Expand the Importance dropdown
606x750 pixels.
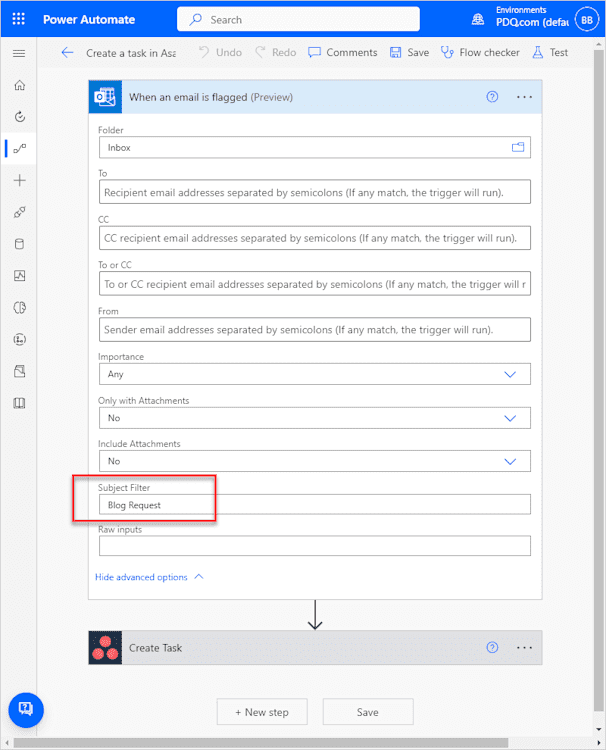click(510, 374)
